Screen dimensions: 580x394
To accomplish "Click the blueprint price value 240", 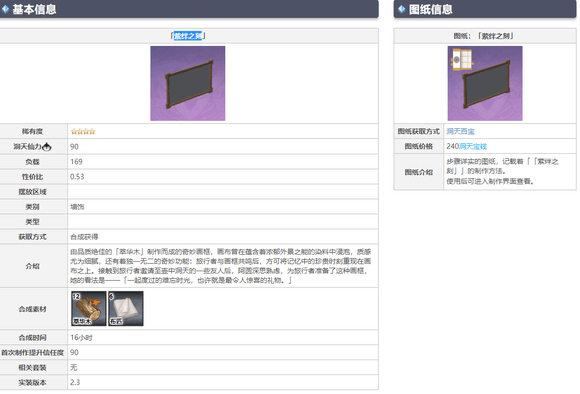I will pos(452,146).
